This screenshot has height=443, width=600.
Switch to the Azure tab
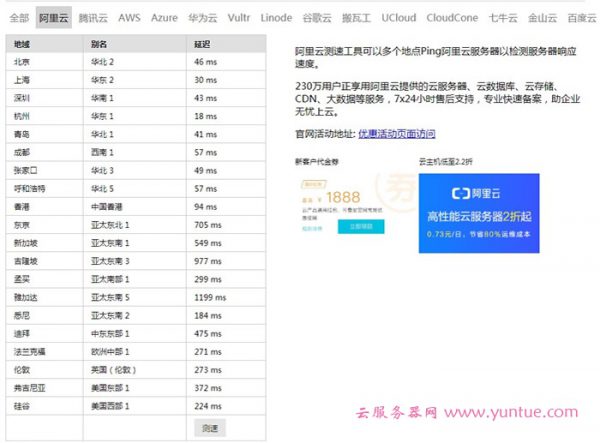[x=165, y=17]
